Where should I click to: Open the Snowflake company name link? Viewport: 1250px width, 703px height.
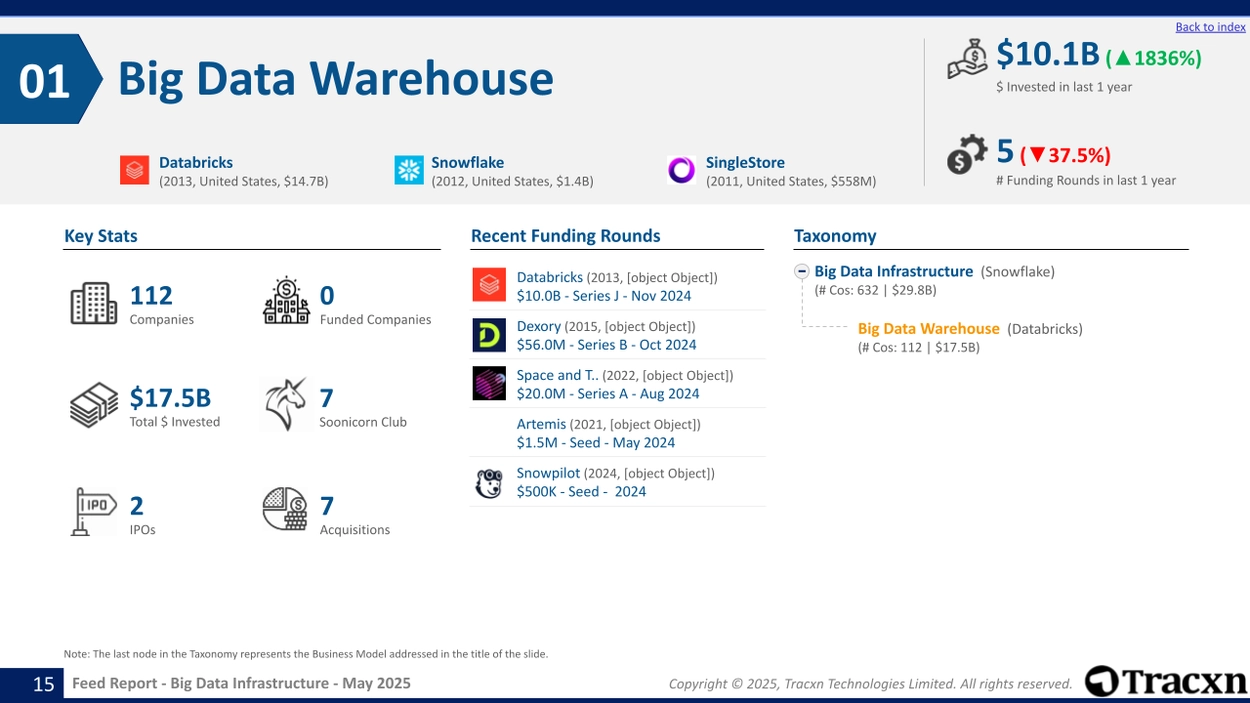[468, 162]
